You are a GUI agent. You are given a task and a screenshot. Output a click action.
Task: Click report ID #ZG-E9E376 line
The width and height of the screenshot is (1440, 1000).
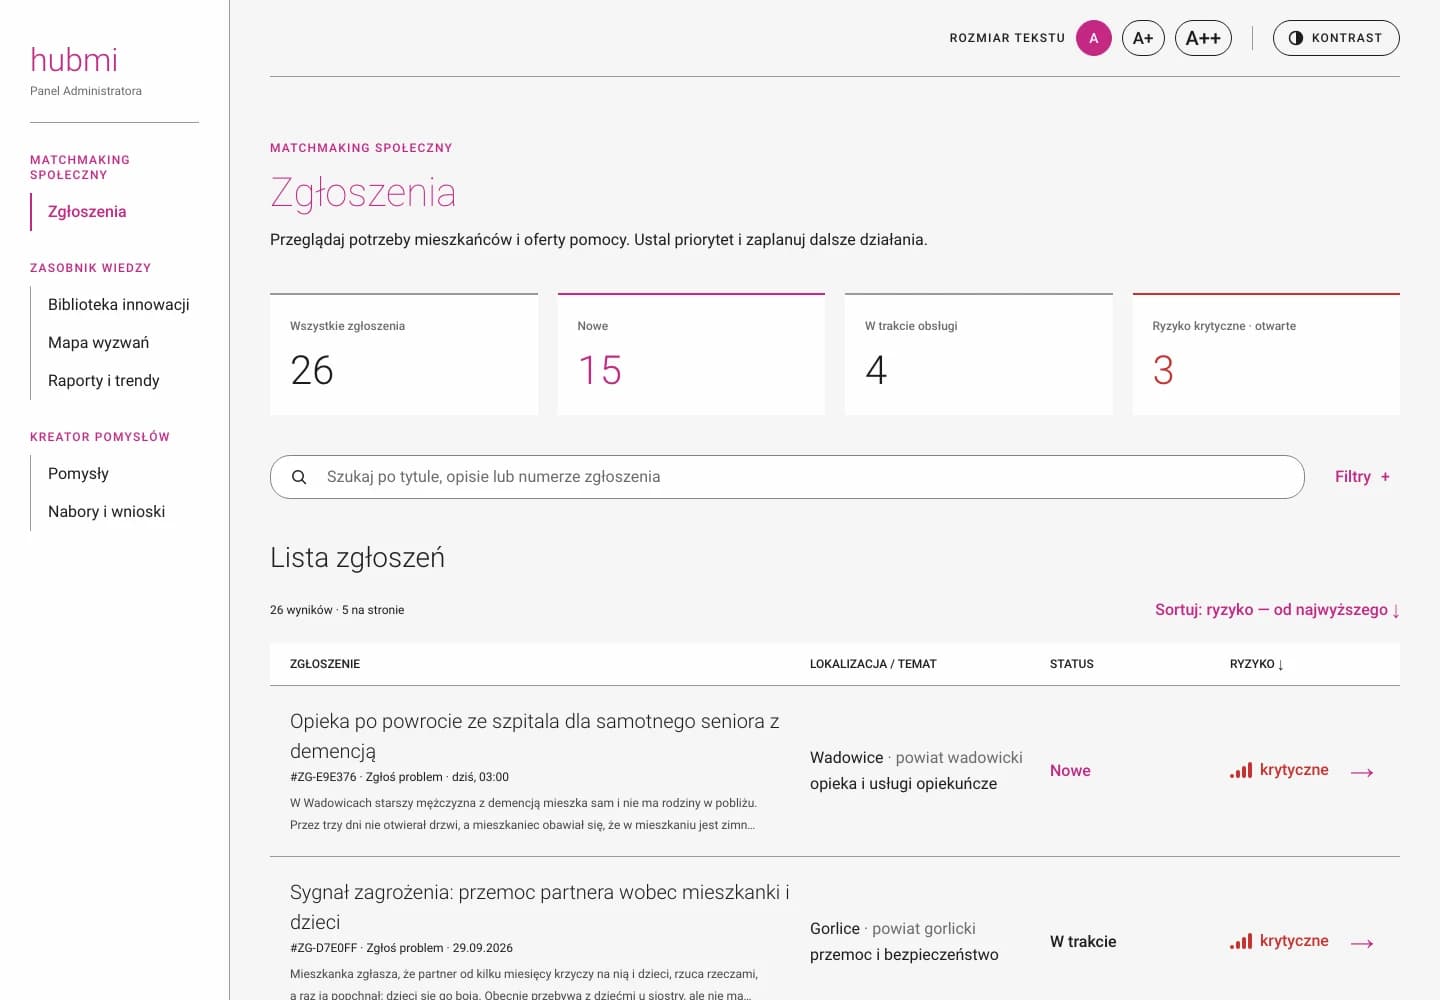tap(399, 777)
